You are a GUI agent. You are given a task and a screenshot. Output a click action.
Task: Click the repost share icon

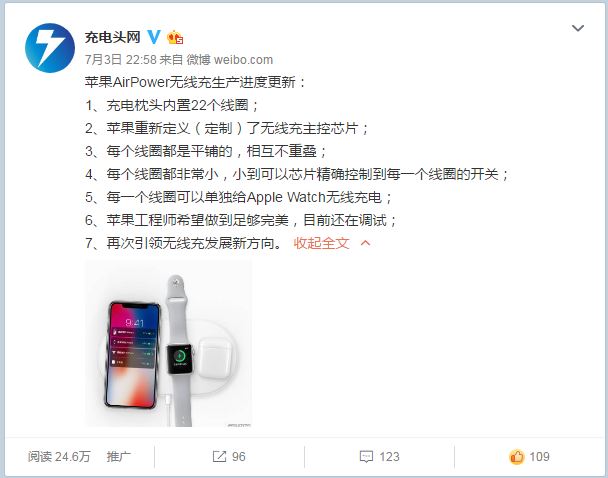coord(219,456)
